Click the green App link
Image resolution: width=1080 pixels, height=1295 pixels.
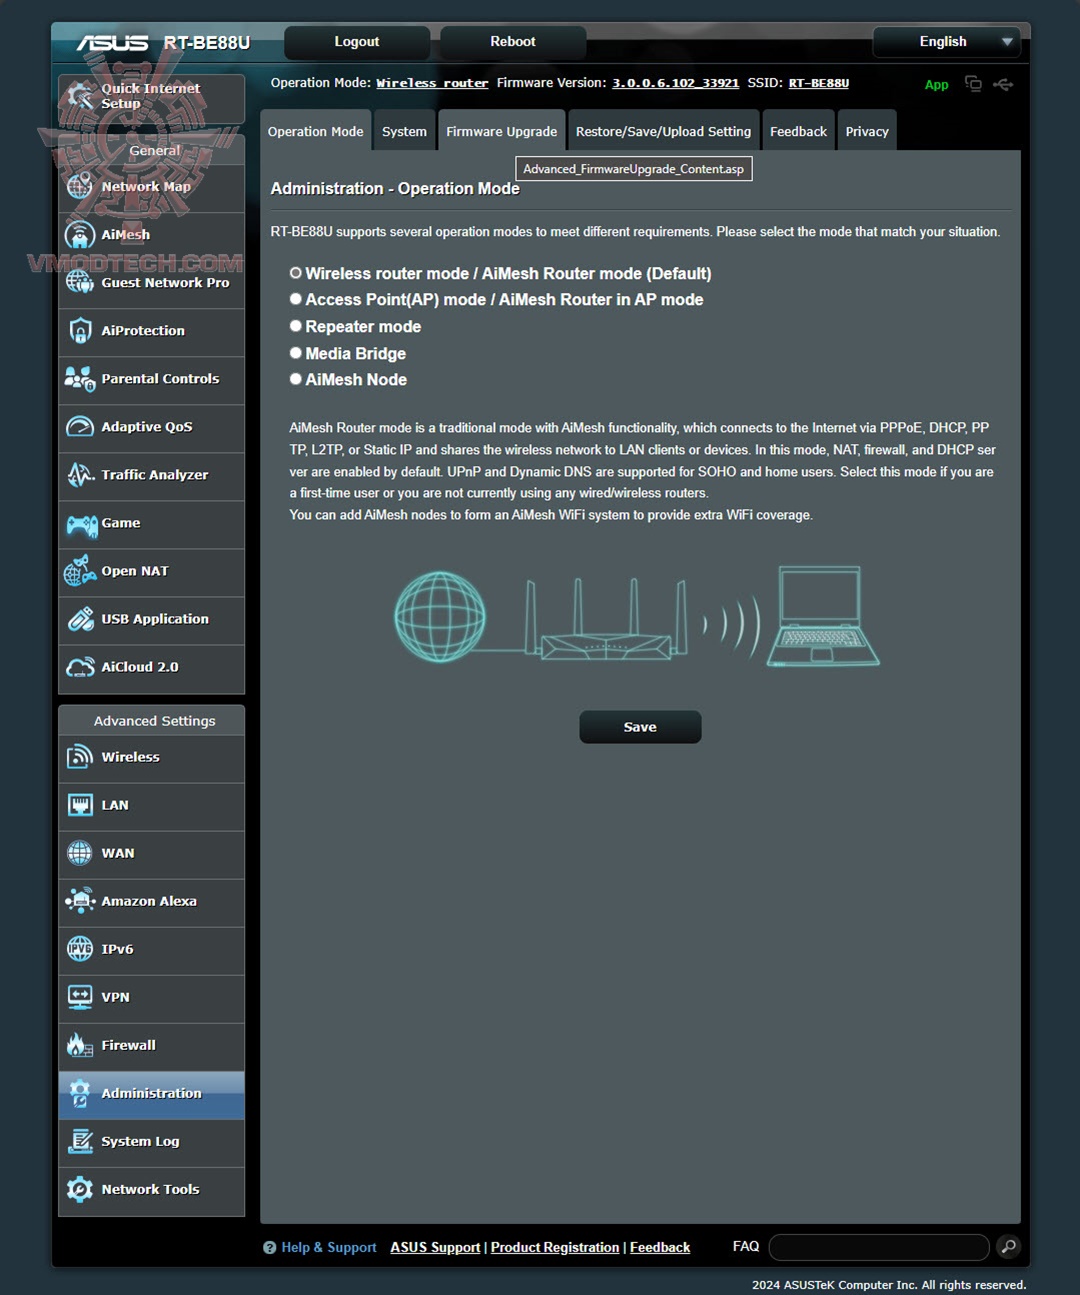point(936,85)
